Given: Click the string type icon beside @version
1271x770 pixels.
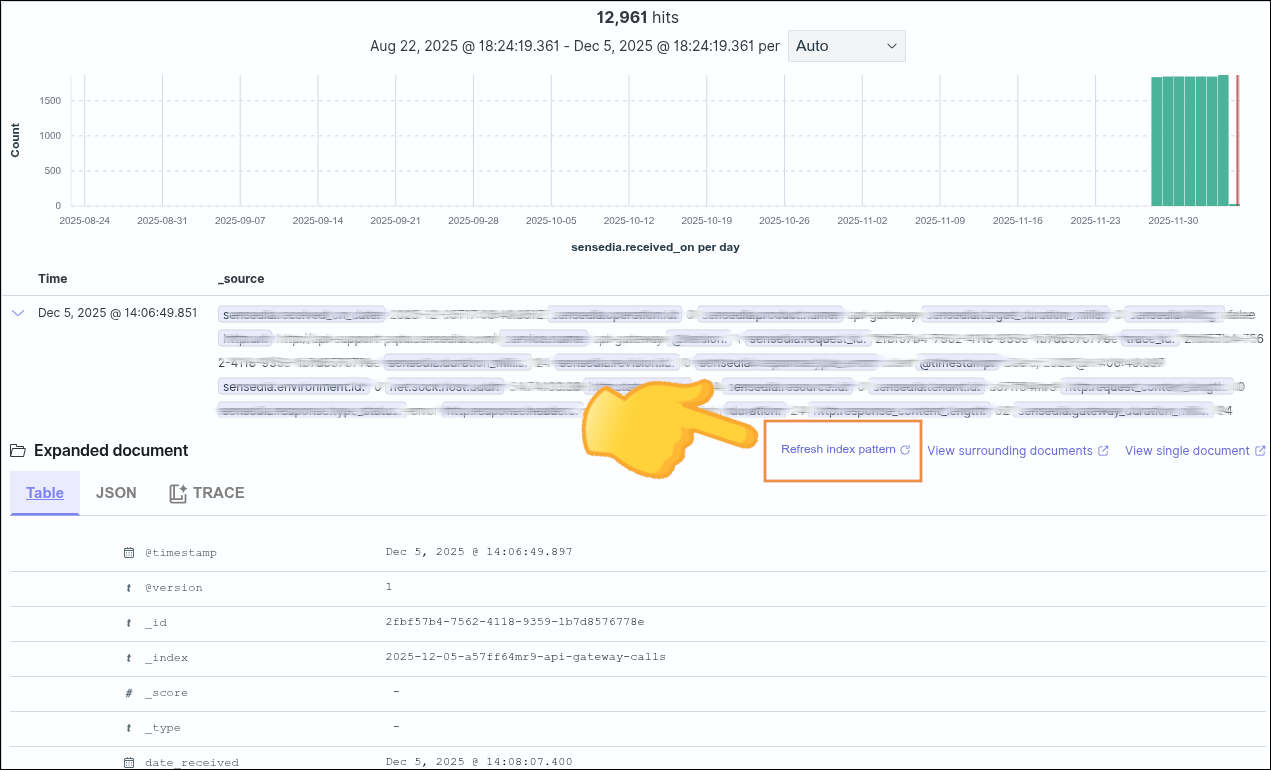Looking at the screenshot, I should (127, 587).
